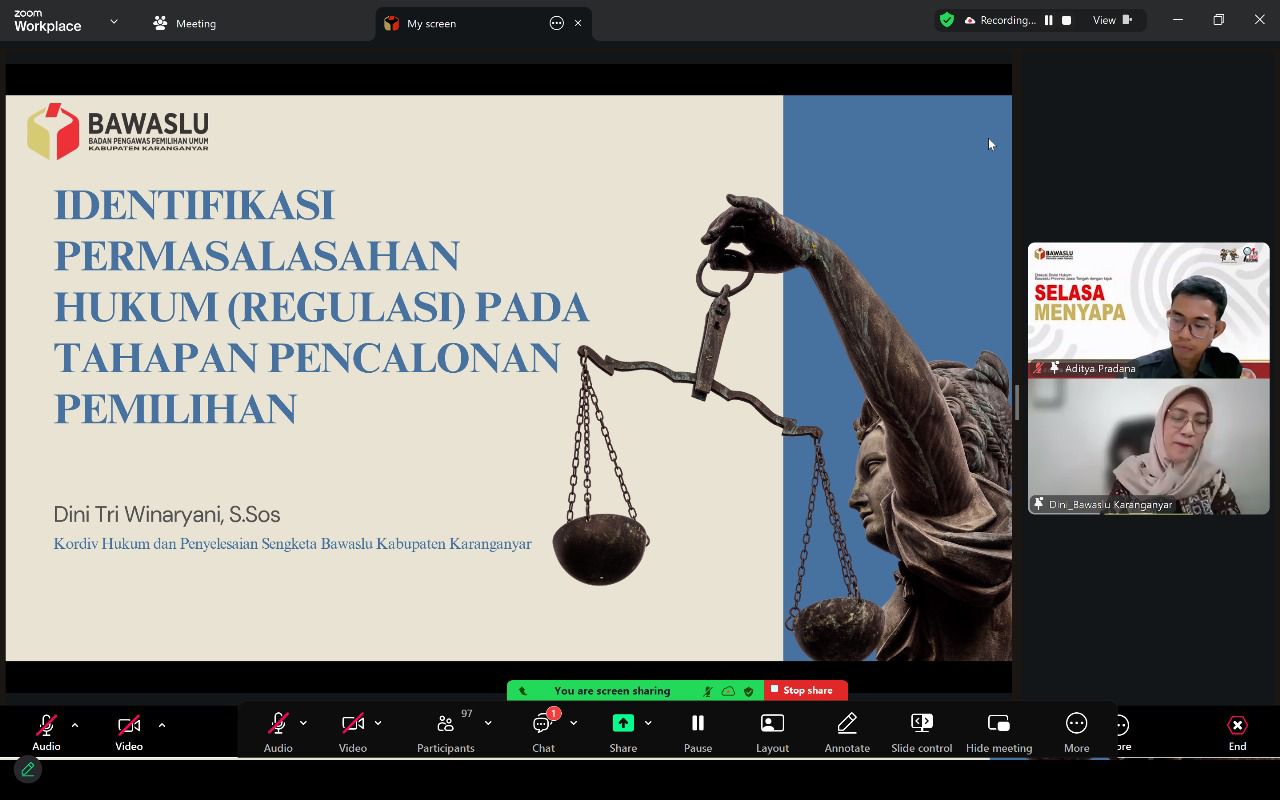Select the My screen tab
The height and width of the screenshot is (800, 1280).
[431, 23]
